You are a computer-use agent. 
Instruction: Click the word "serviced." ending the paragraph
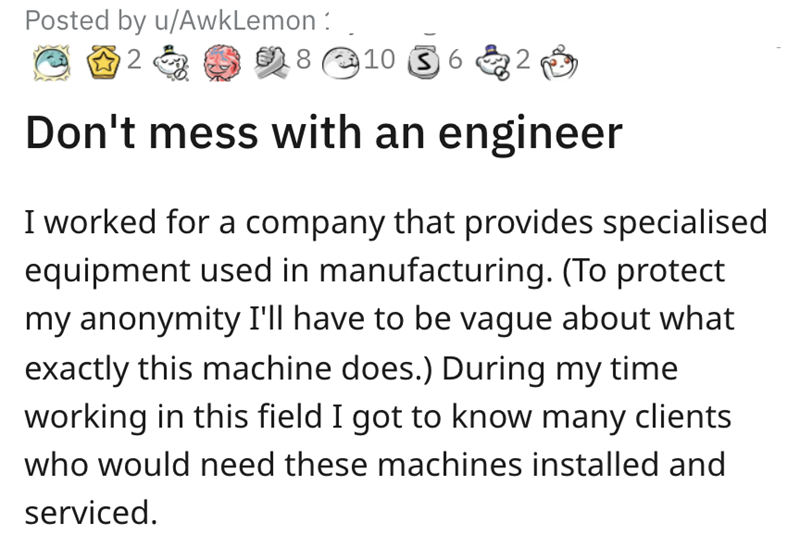90,512
